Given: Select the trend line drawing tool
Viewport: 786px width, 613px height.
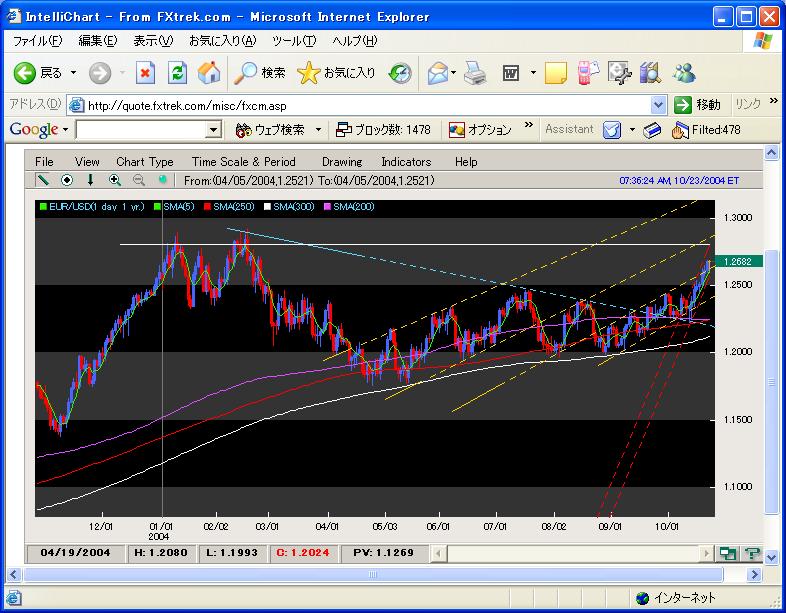Looking at the screenshot, I should (x=43, y=179).
